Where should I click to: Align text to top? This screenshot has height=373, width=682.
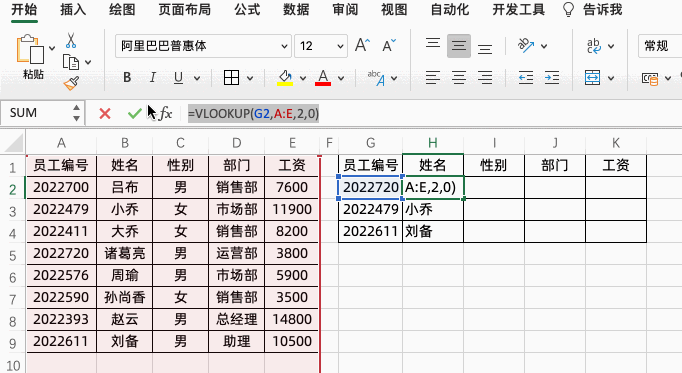click(433, 43)
